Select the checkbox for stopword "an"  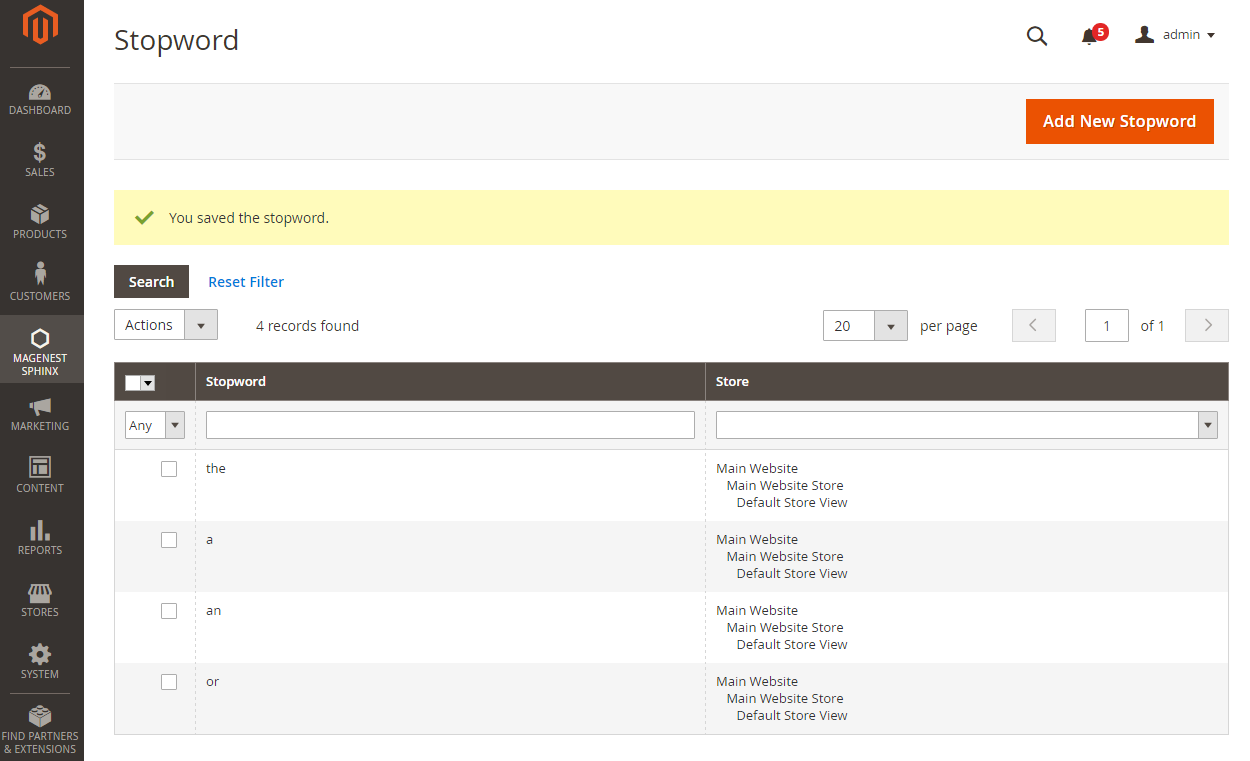click(x=169, y=610)
